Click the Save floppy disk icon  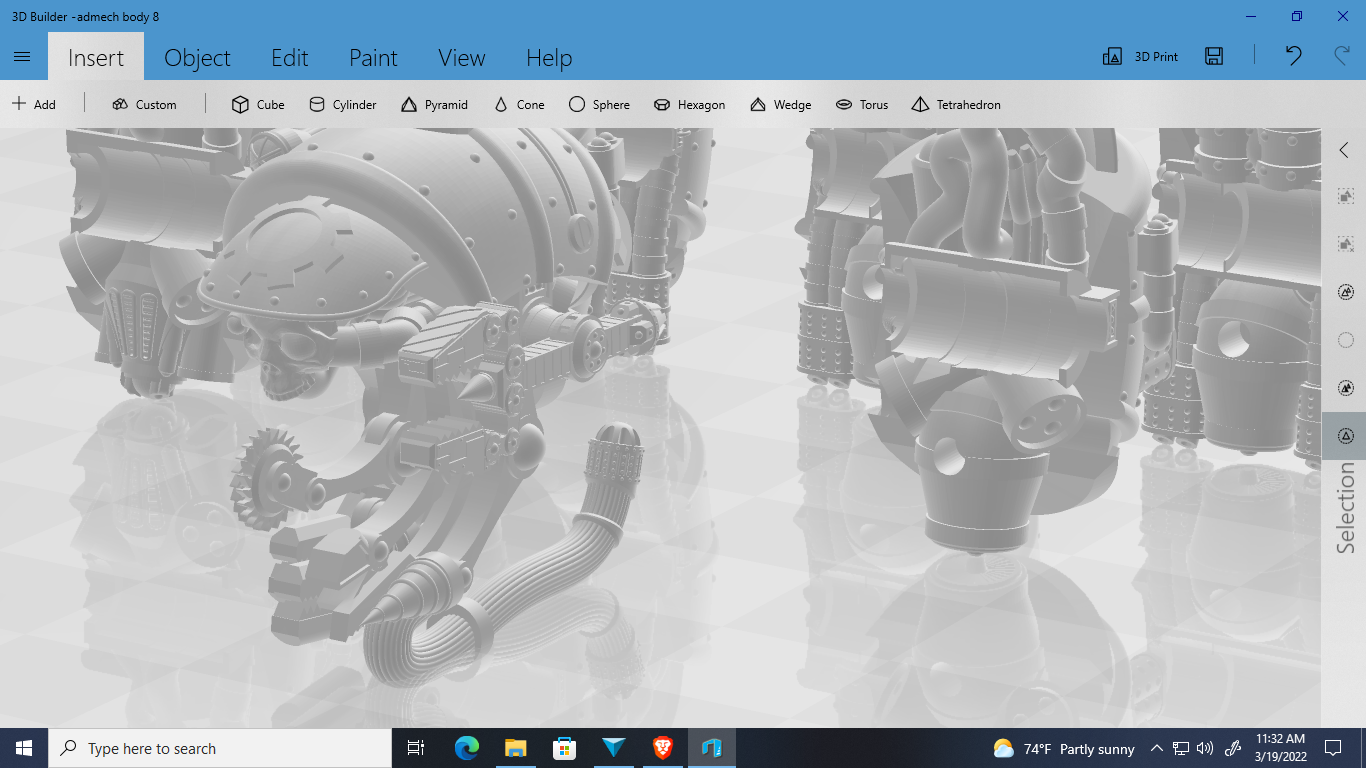pyautogui.click(x=1214, y=57)
